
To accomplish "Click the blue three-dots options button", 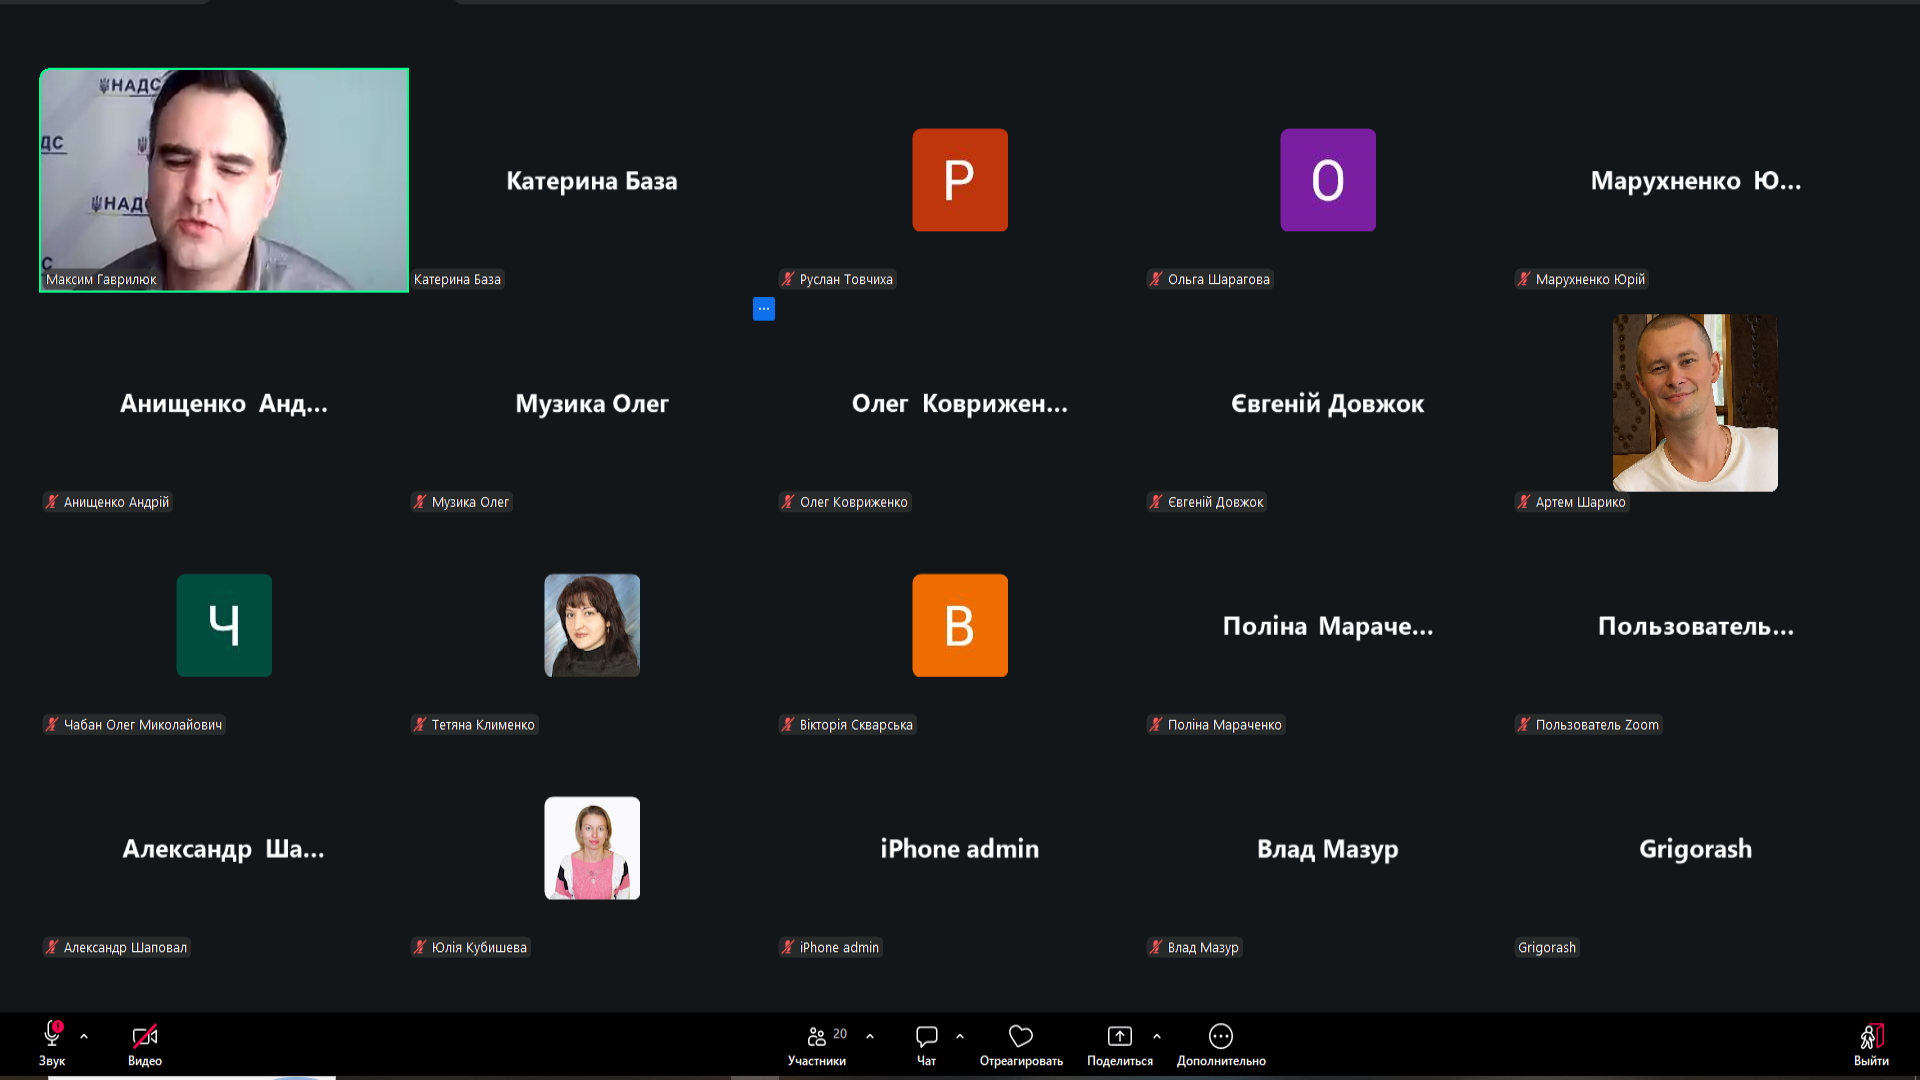I will click(x=764, y=309).
